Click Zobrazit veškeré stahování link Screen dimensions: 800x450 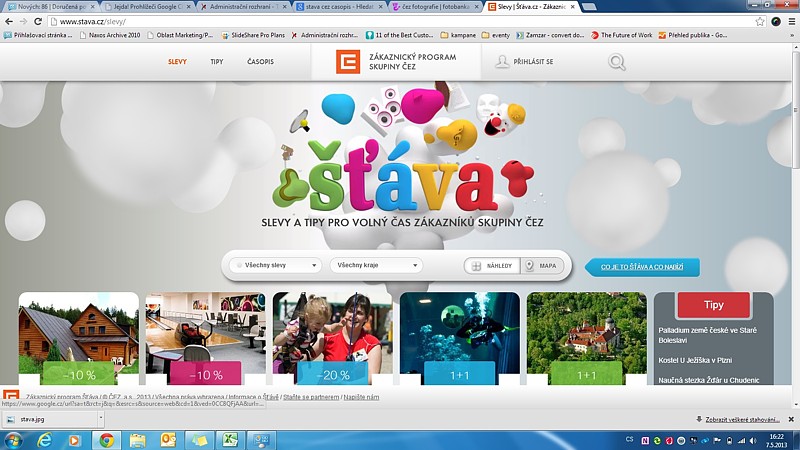(742, 419)
